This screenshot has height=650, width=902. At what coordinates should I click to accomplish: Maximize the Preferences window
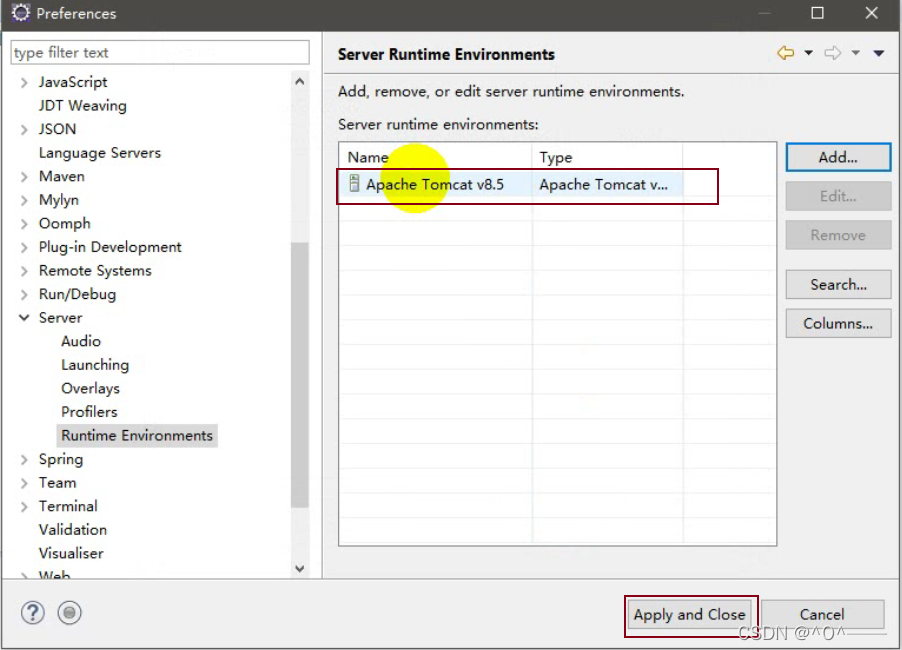(817, 13)
